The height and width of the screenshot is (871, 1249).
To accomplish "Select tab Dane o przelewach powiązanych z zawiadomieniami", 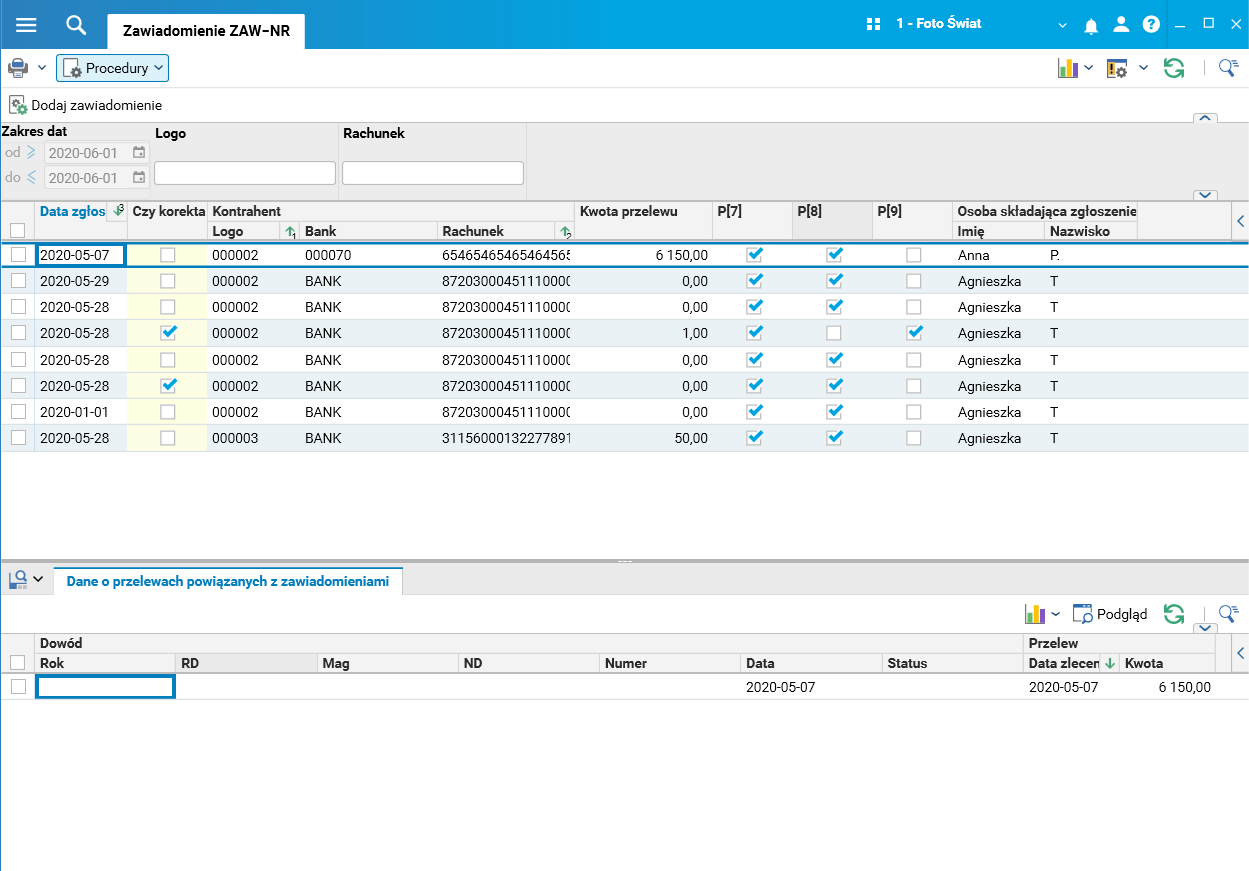I will pyautogui.click(x=228, y=581).
